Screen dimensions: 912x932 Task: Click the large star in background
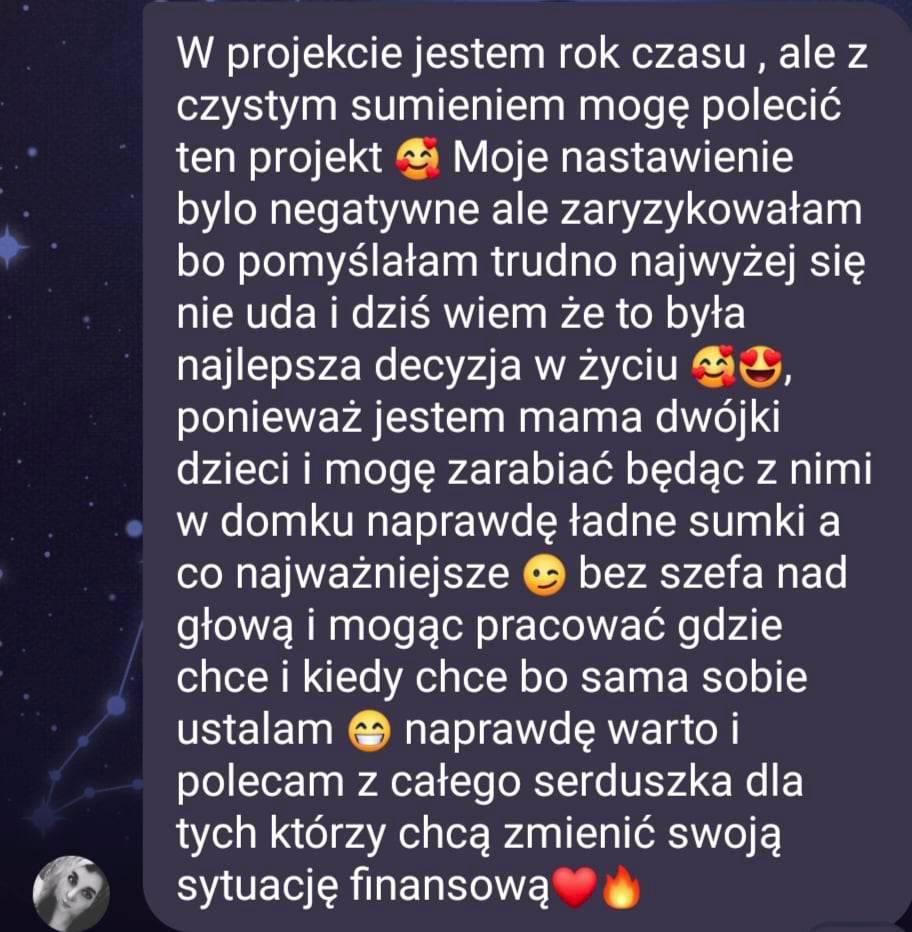[x=11, y=246]
